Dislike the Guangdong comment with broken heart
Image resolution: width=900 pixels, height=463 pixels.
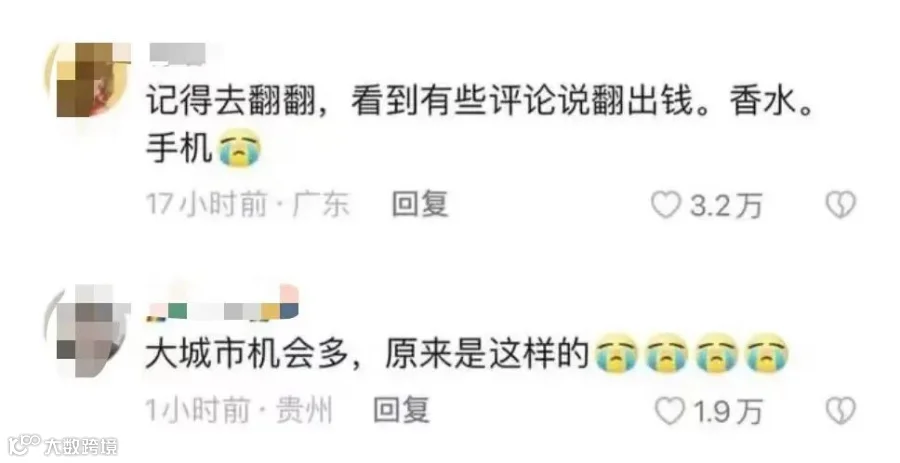click(840, 204)
